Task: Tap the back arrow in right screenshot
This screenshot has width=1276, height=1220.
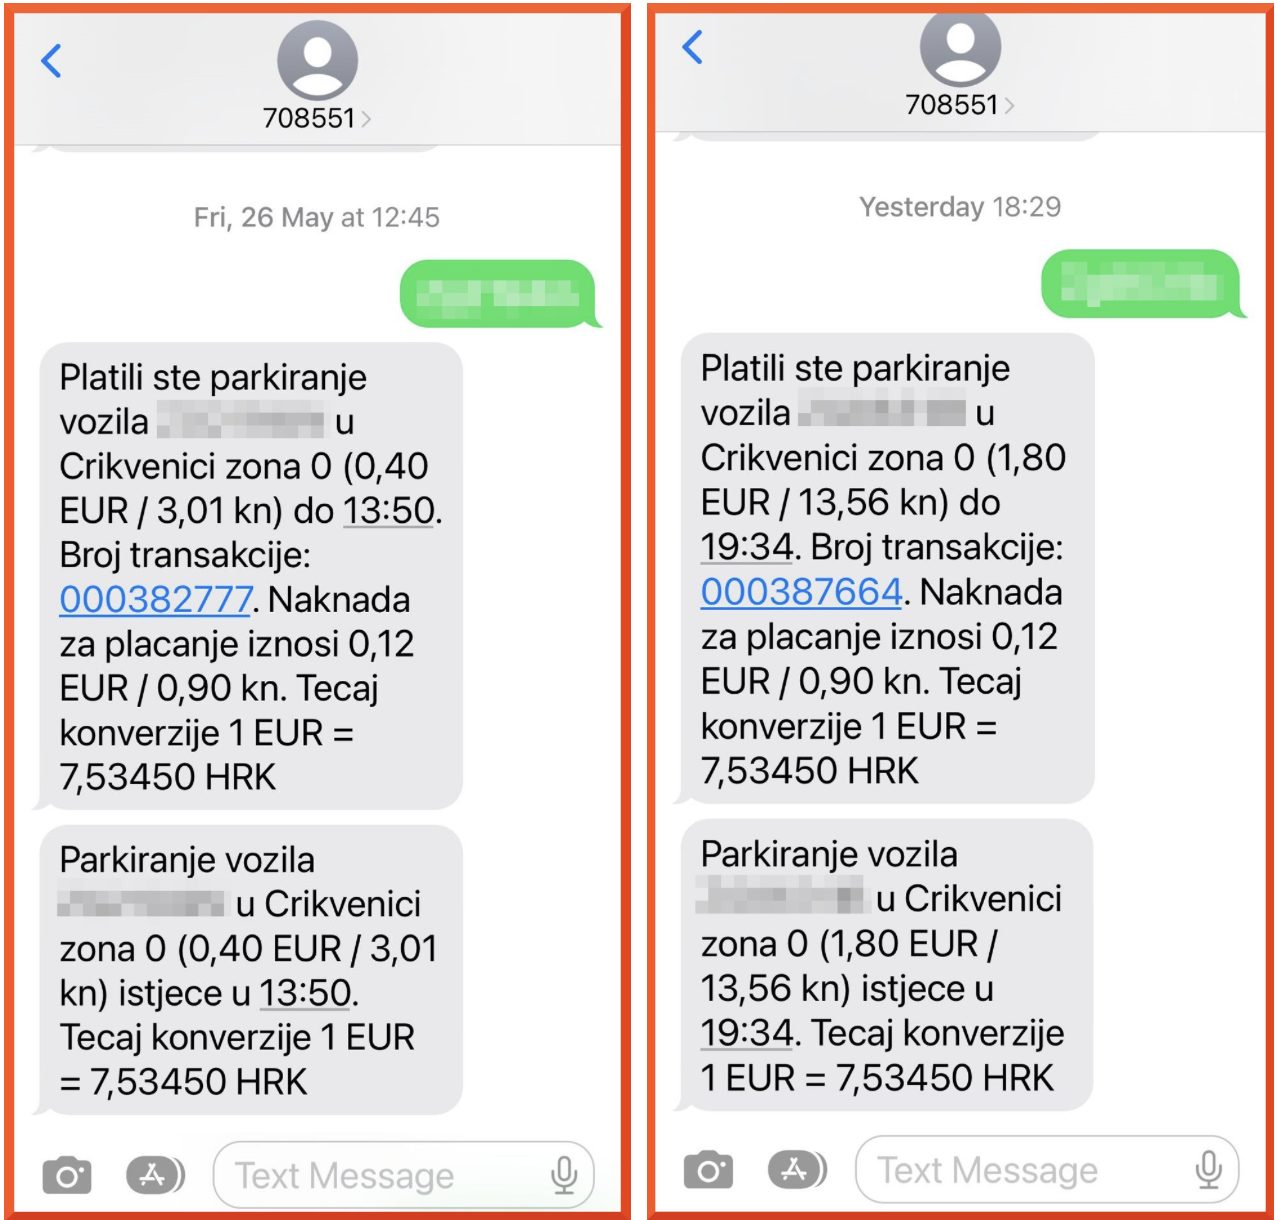Action: (692, 46)
